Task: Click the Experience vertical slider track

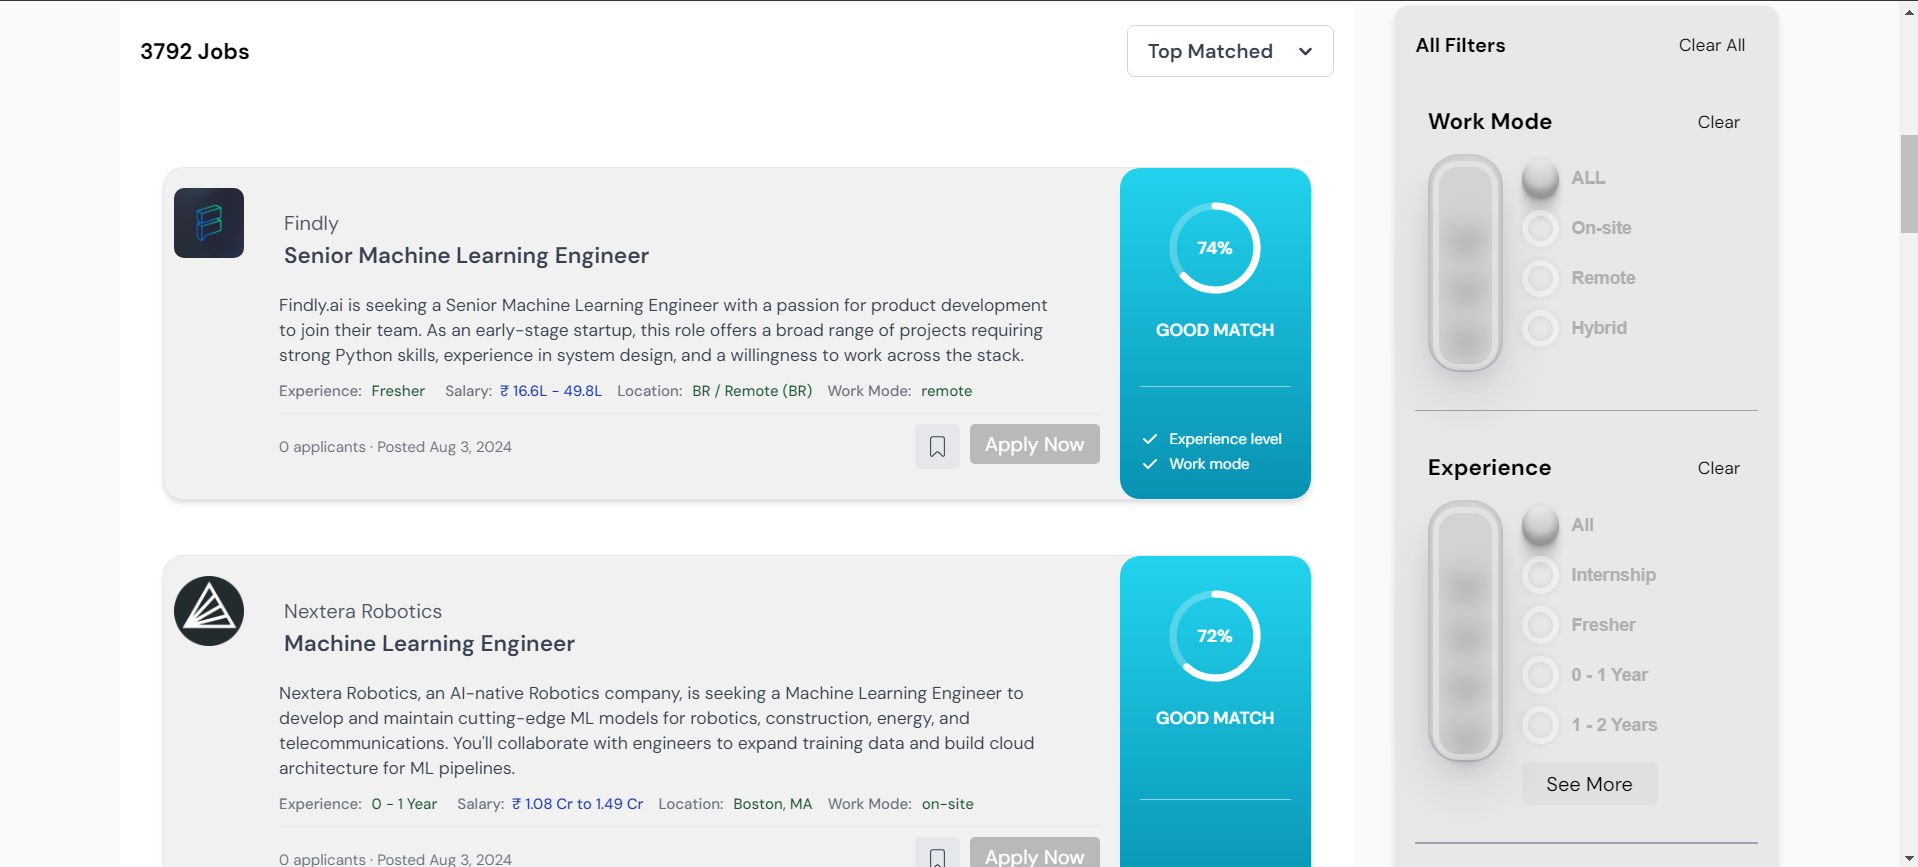Action: tap(1465, 631)
